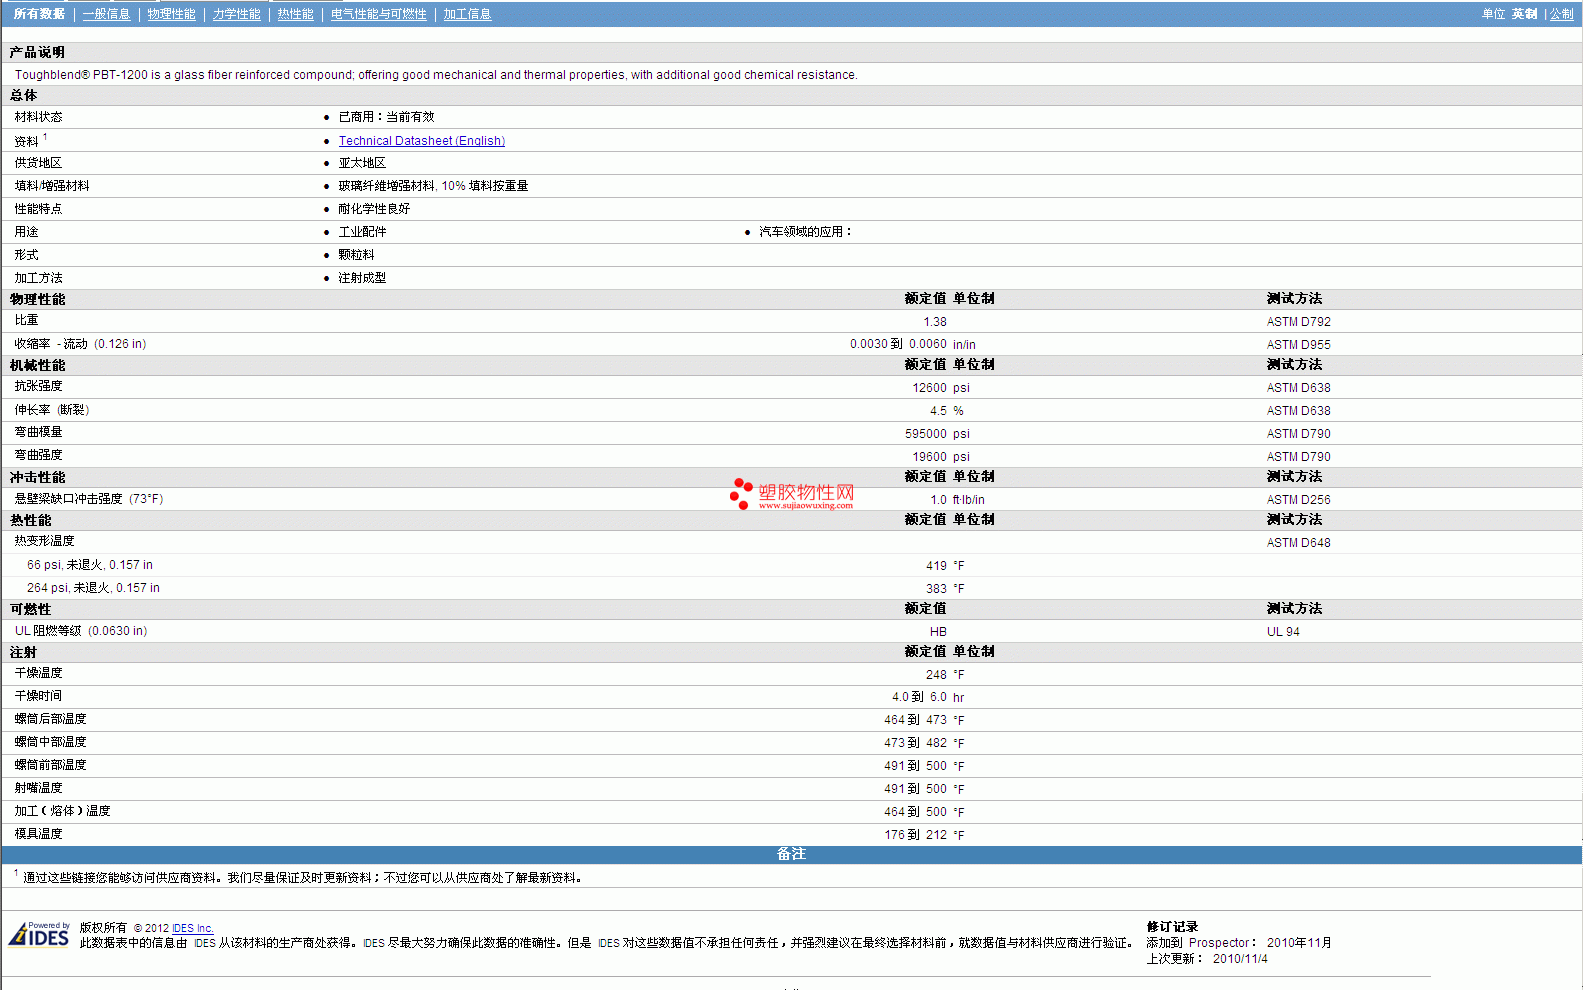This screenshot has height=990, width=1583.
Task: Click 射嘴温度 row label
Action: click(38, 788)
